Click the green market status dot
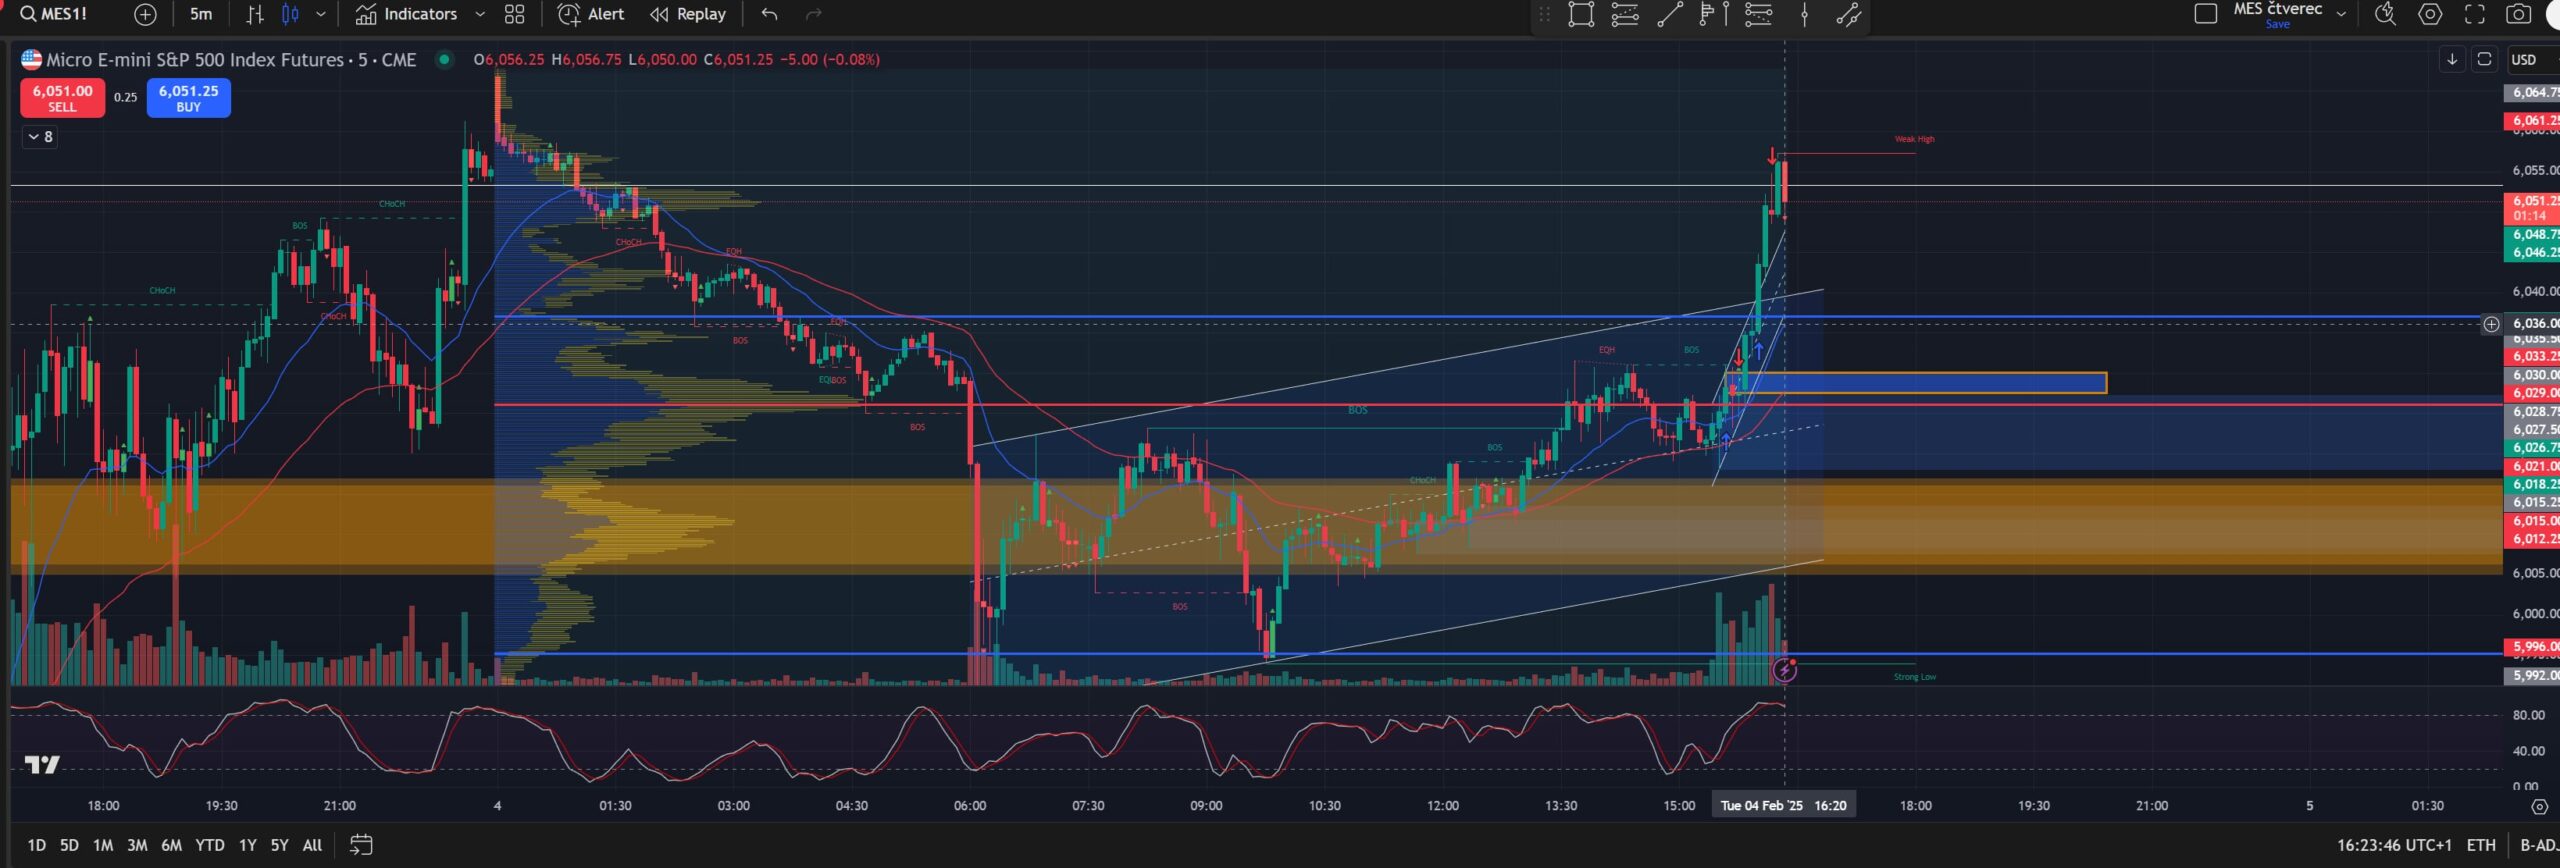 (444, 60)
